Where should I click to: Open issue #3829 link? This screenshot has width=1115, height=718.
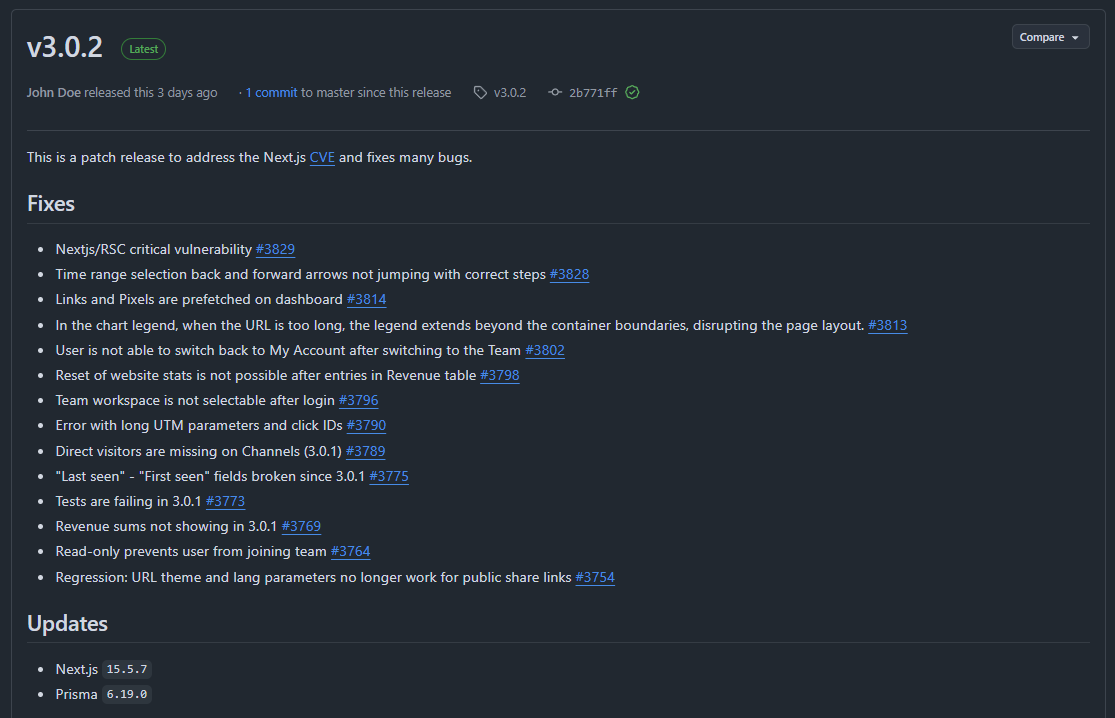tap(275, 249)
